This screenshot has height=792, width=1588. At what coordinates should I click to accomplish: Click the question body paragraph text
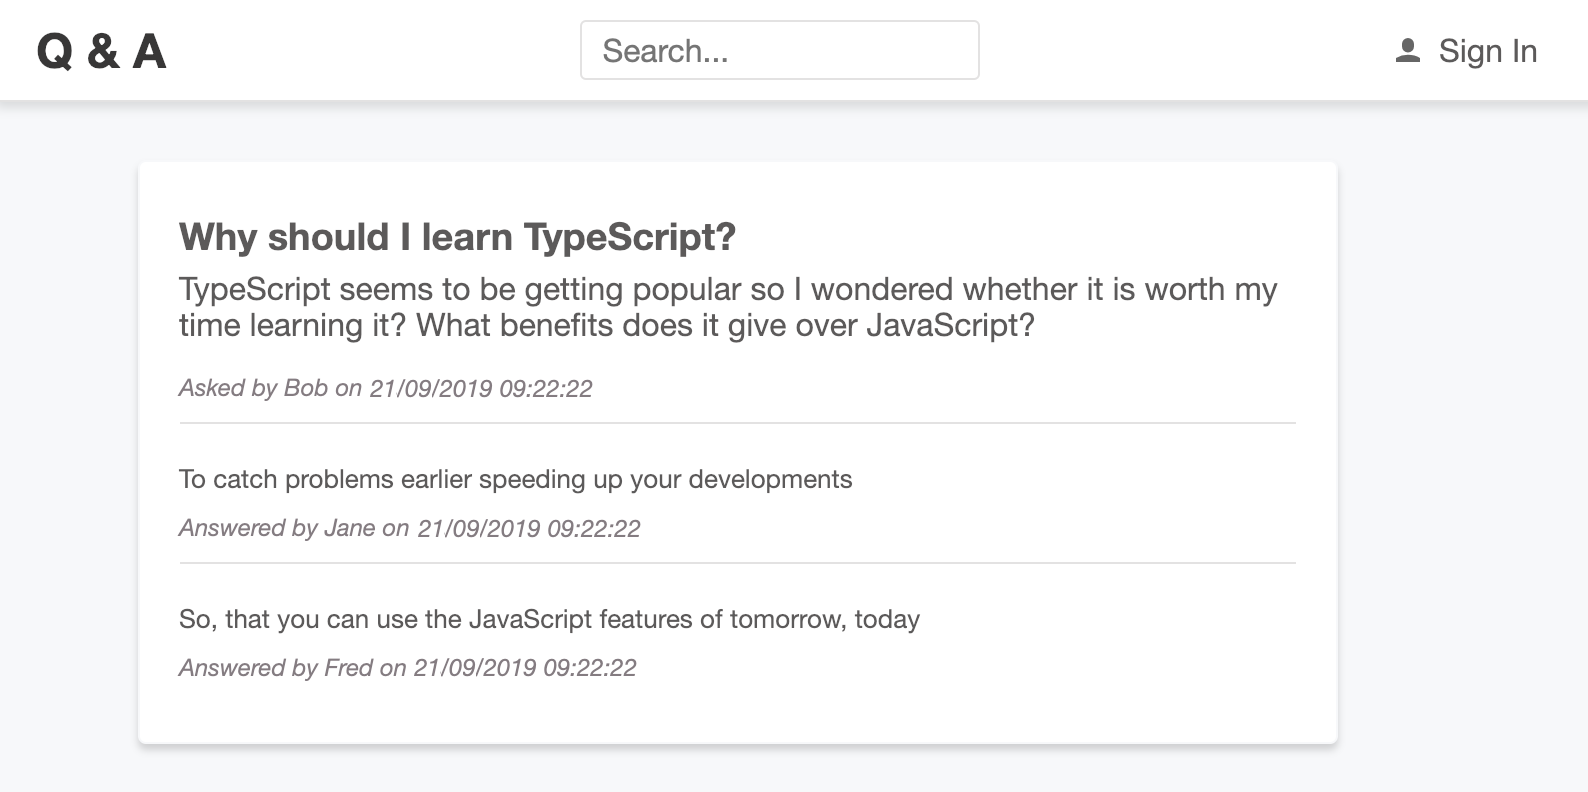[x=727, y=307]
